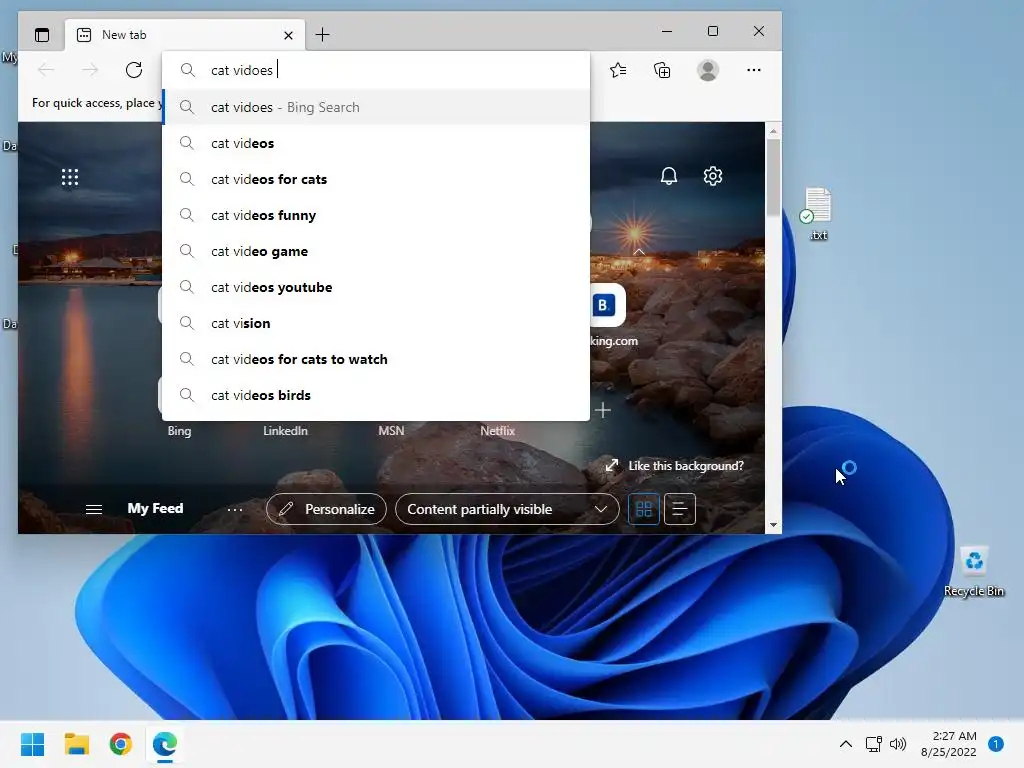1024x768 pixels.
Task: Show hidden system tray icons
Action: [x=845, y=744]
